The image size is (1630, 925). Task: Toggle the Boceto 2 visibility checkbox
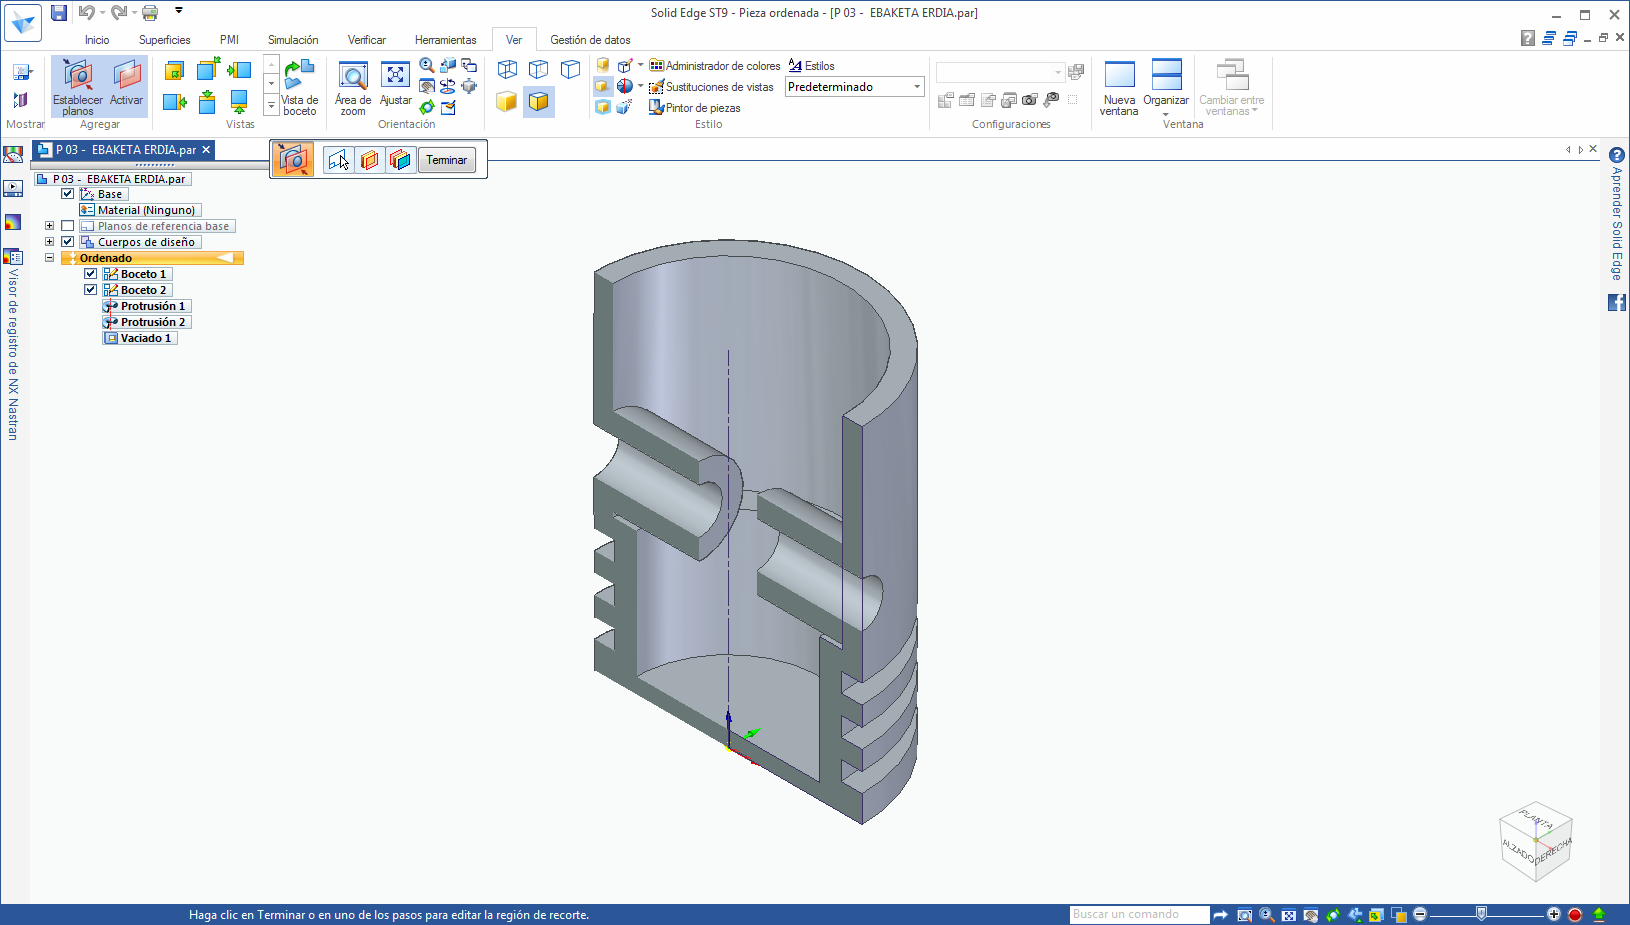(91, 290)
